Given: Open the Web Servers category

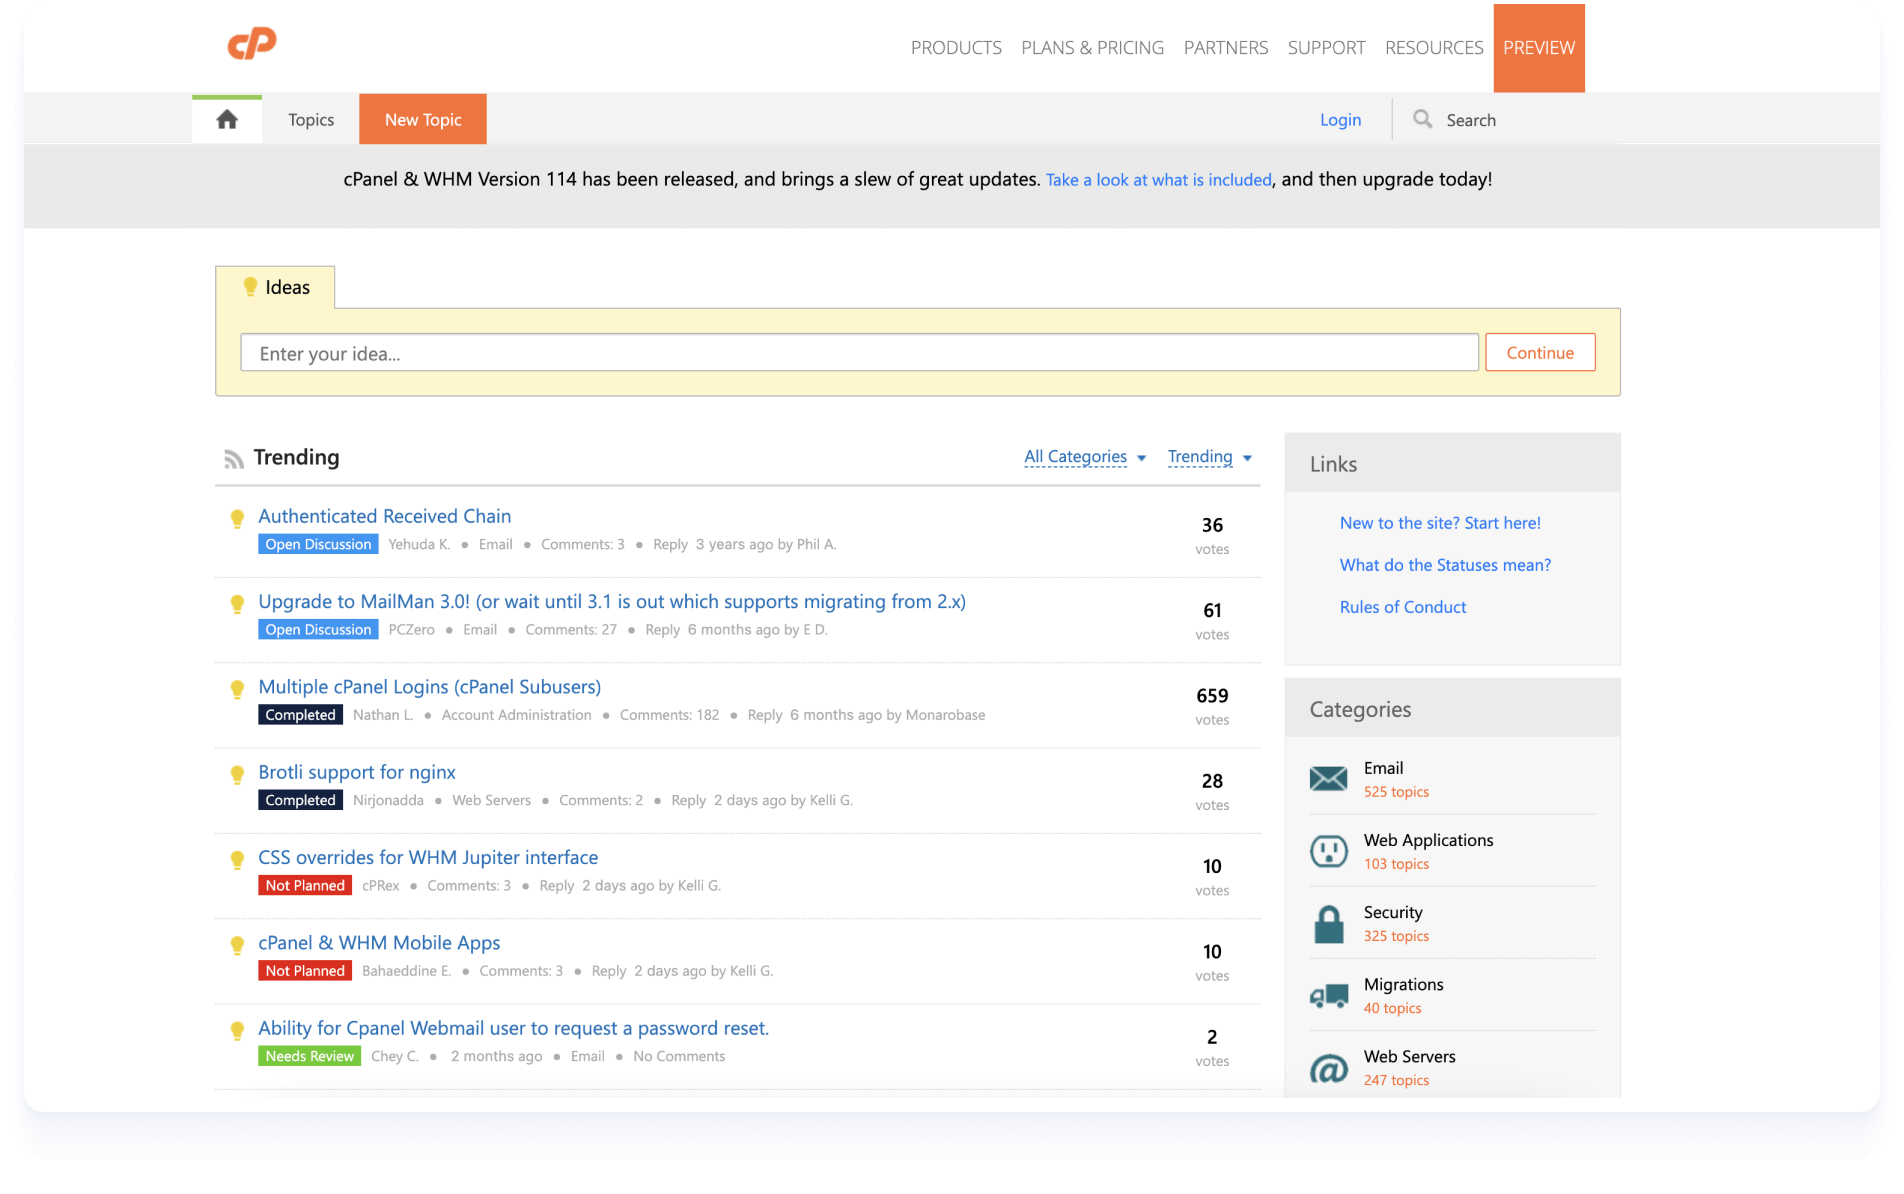Looking at the screenshot, I should coord(1409,1056).
